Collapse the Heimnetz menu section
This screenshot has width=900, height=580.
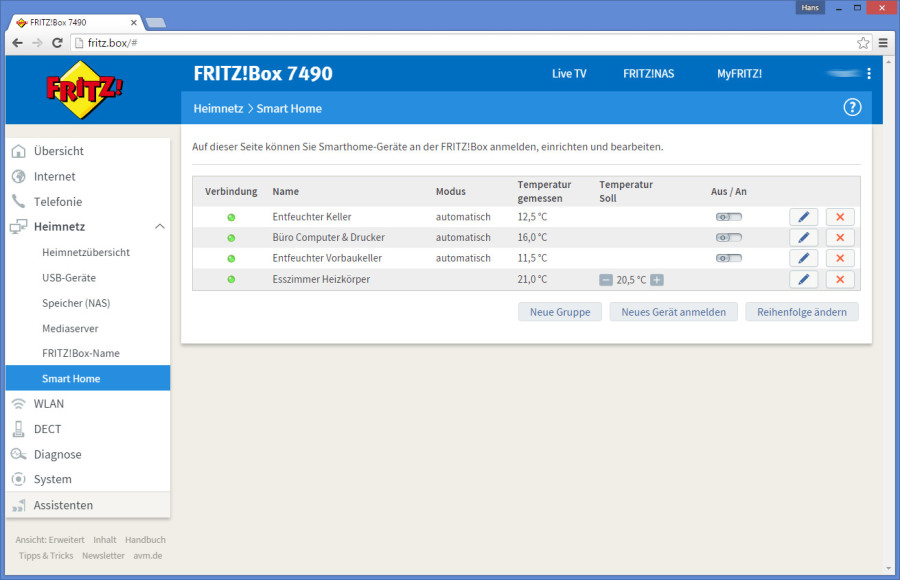coord(159,227)
